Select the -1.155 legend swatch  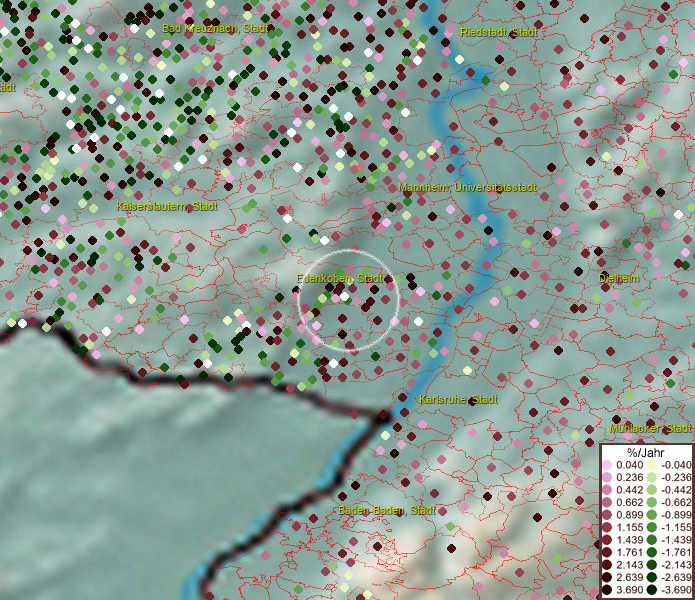652,527
